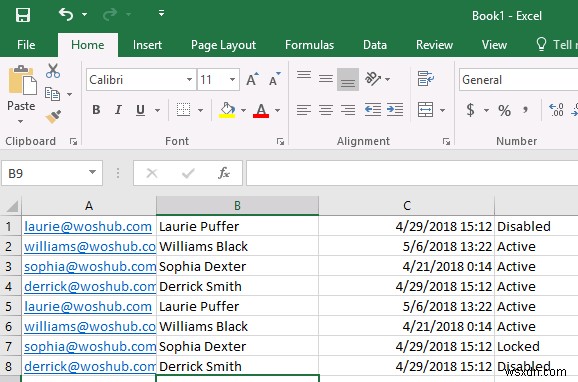Select column B header

tap(237, 205)
